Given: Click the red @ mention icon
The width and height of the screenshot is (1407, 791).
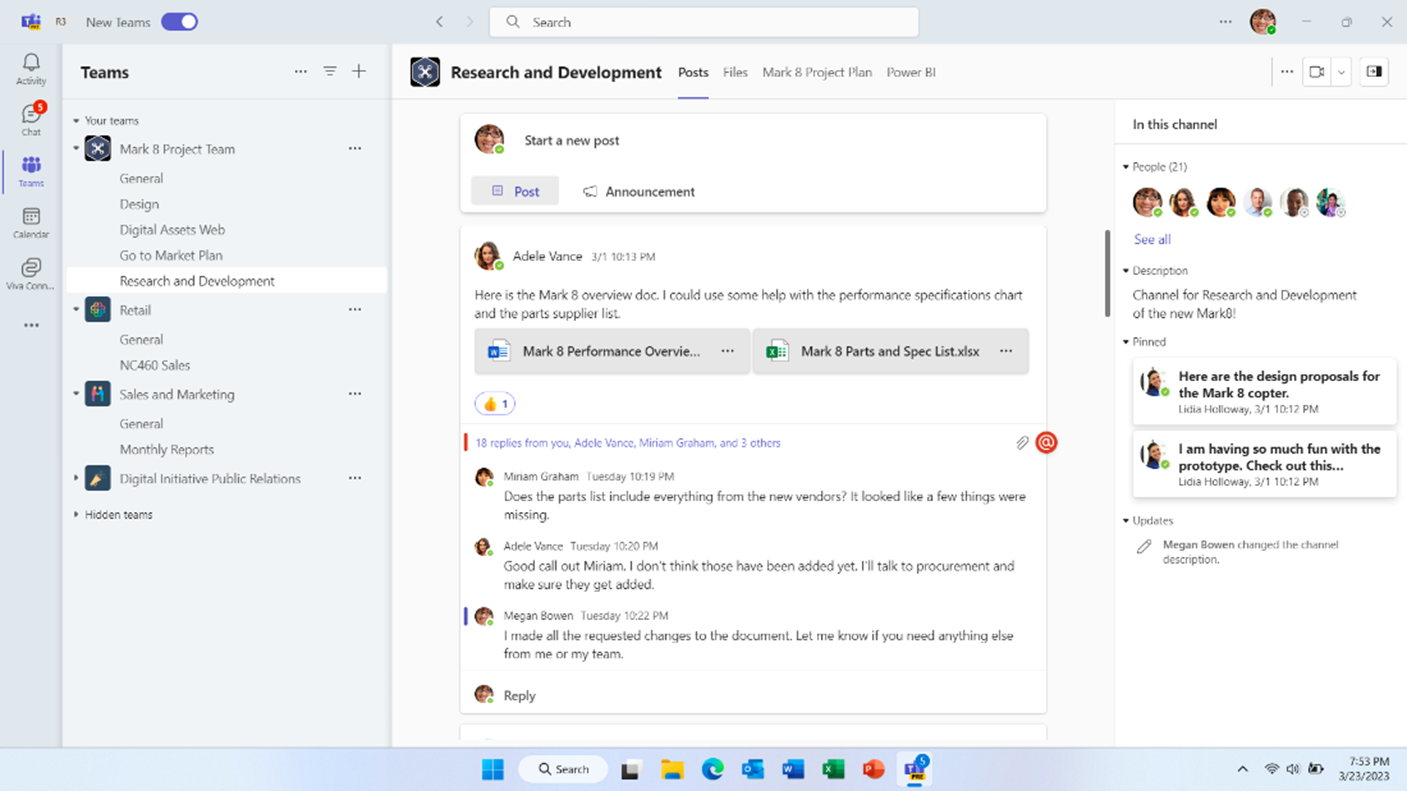Looking at the screenshot, I should pos(1046,442).
